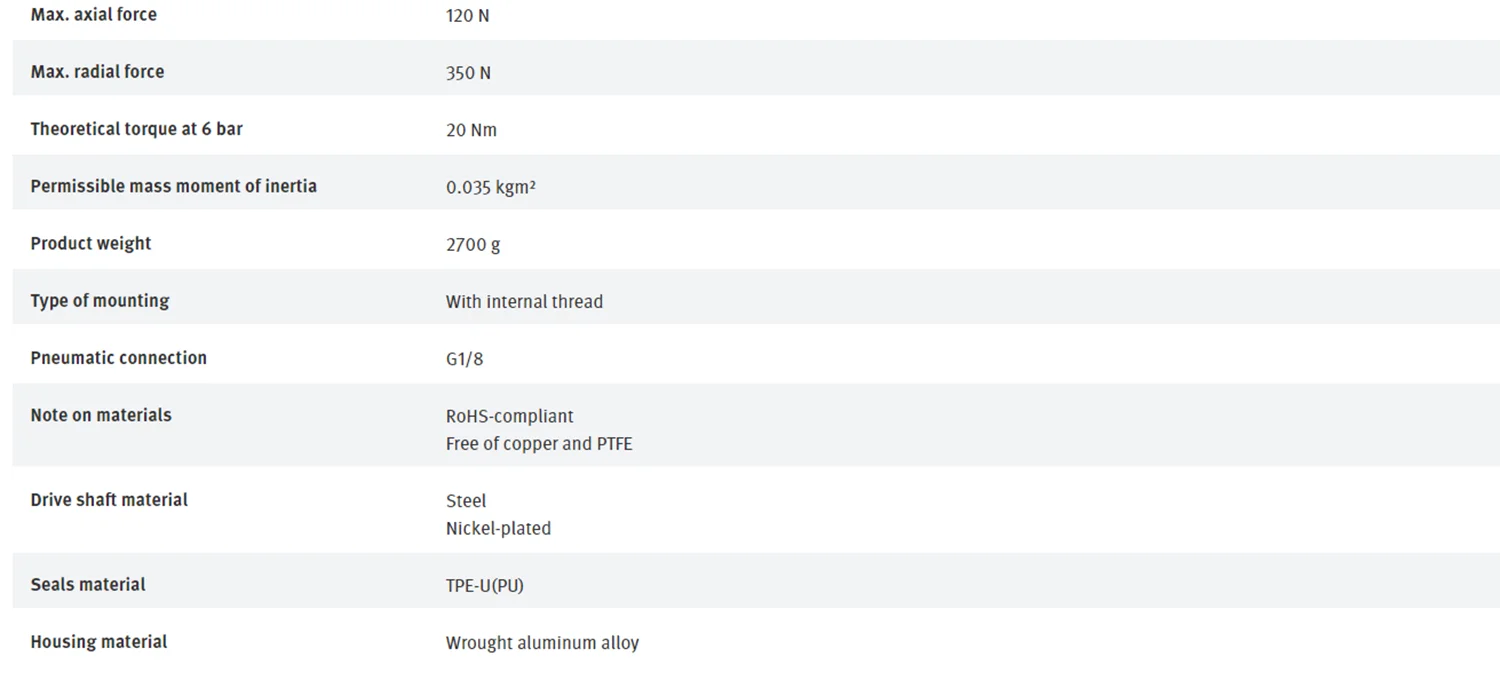The height and width of the screenshot is (680, 1500).
Task: Select the "Wrought aluminum alloy" value
Action: (x=542, y=643)
